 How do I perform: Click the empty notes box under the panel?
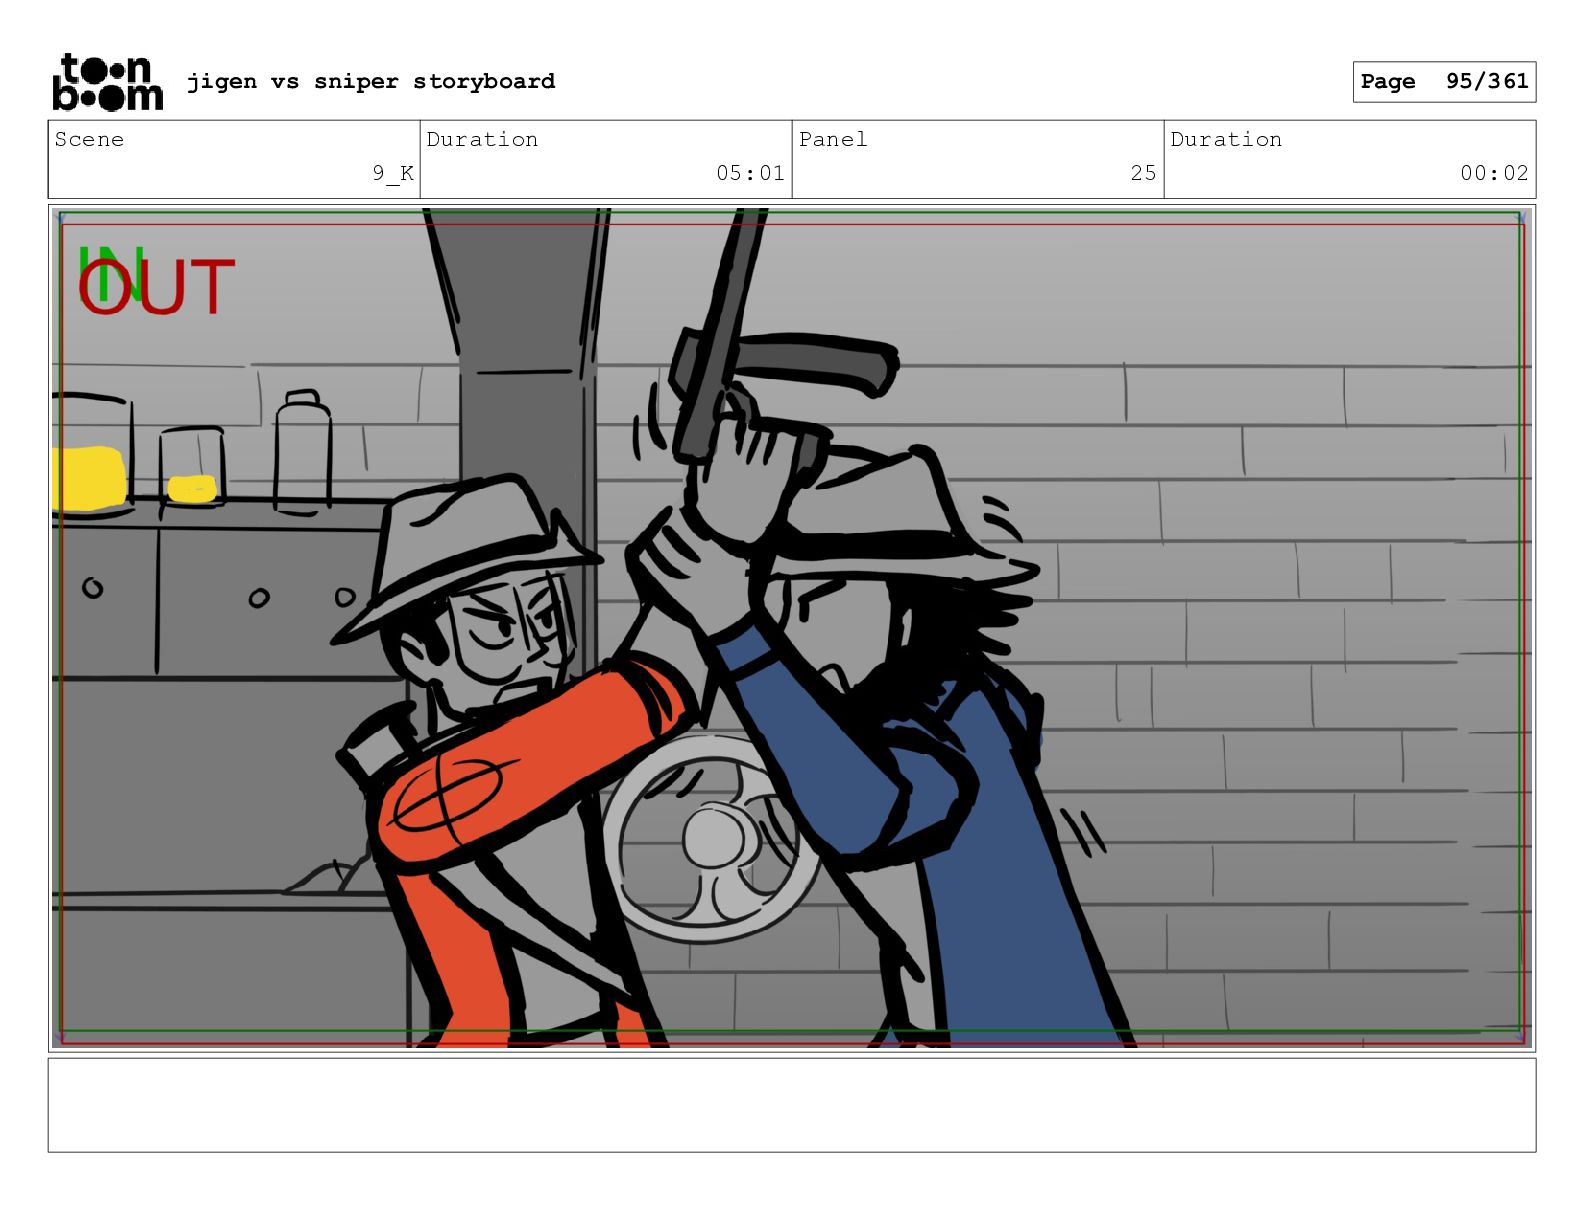pyautogui.click(x=792, y=1105)
